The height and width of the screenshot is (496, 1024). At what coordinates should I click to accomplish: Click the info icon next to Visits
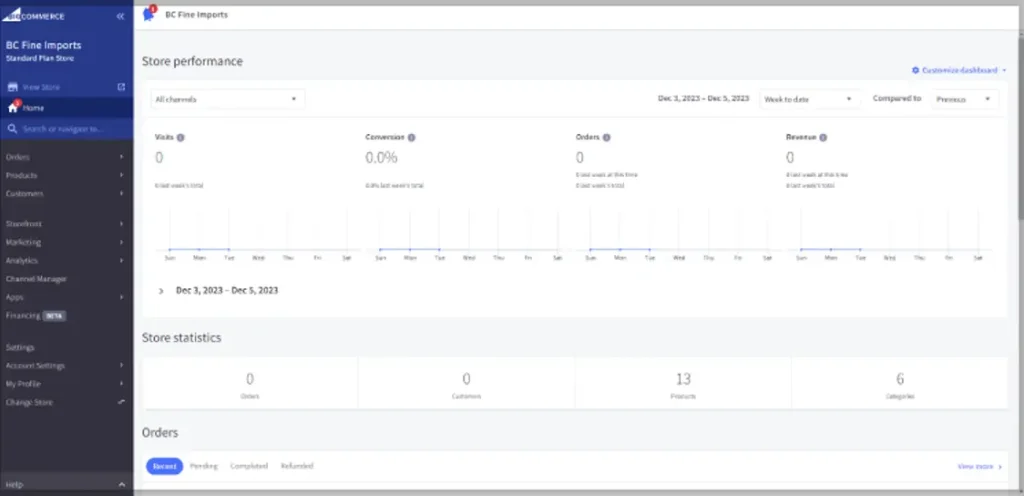tap(181, 137)
